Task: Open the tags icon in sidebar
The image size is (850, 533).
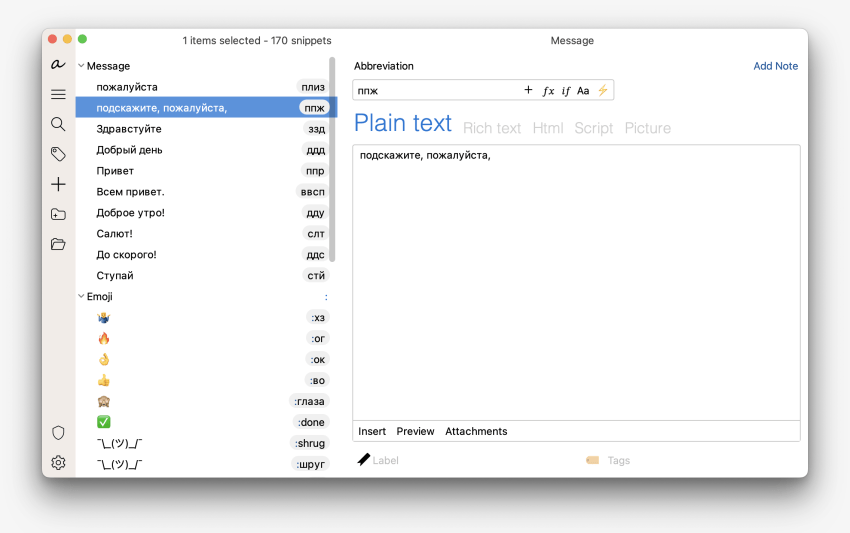Action: click(x=58, y=154)
